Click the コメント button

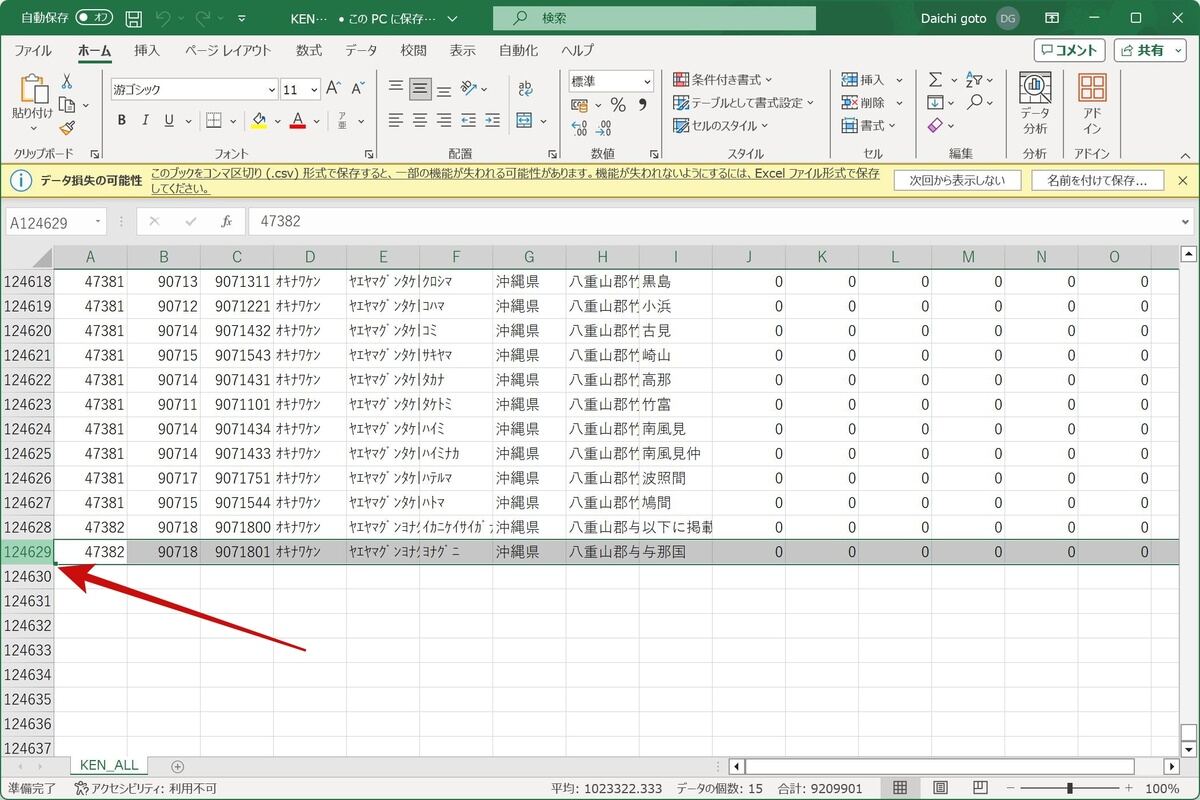[1070, 50]
